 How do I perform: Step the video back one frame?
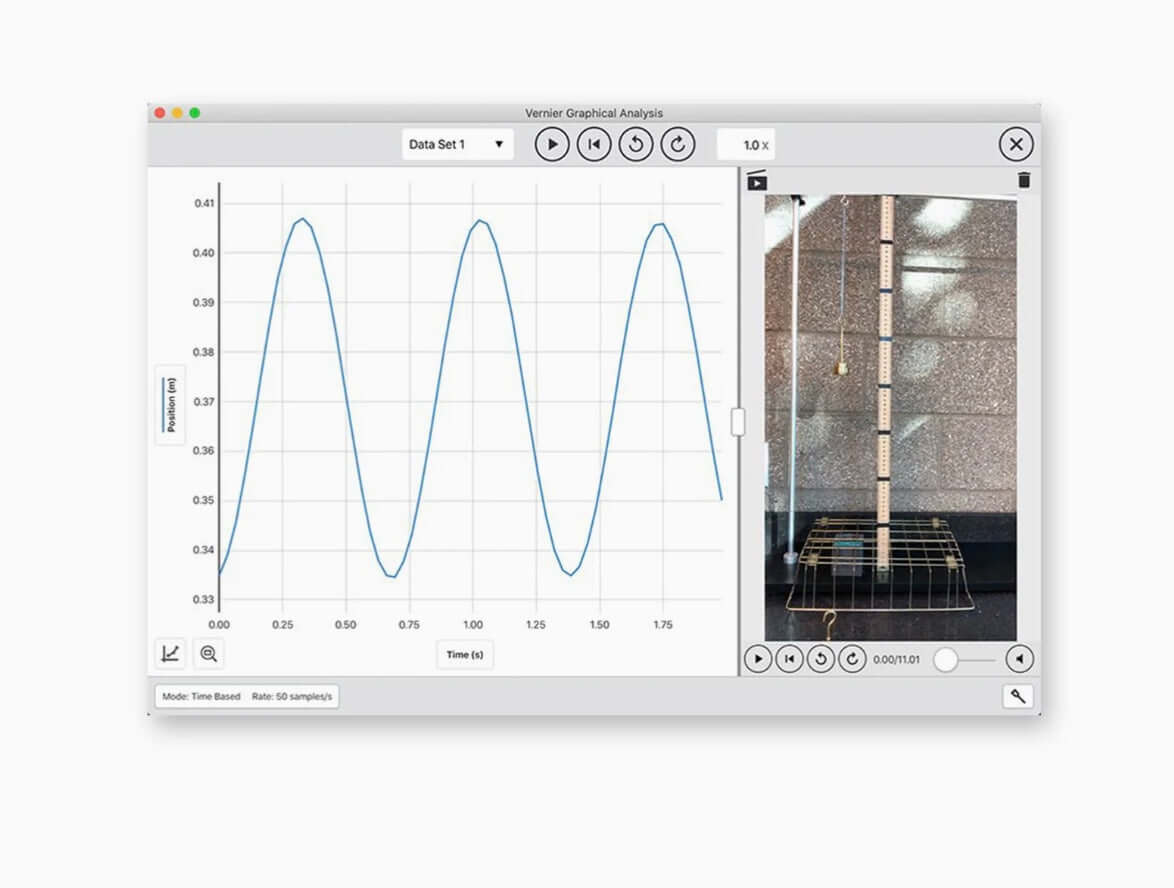pos(821,659)
